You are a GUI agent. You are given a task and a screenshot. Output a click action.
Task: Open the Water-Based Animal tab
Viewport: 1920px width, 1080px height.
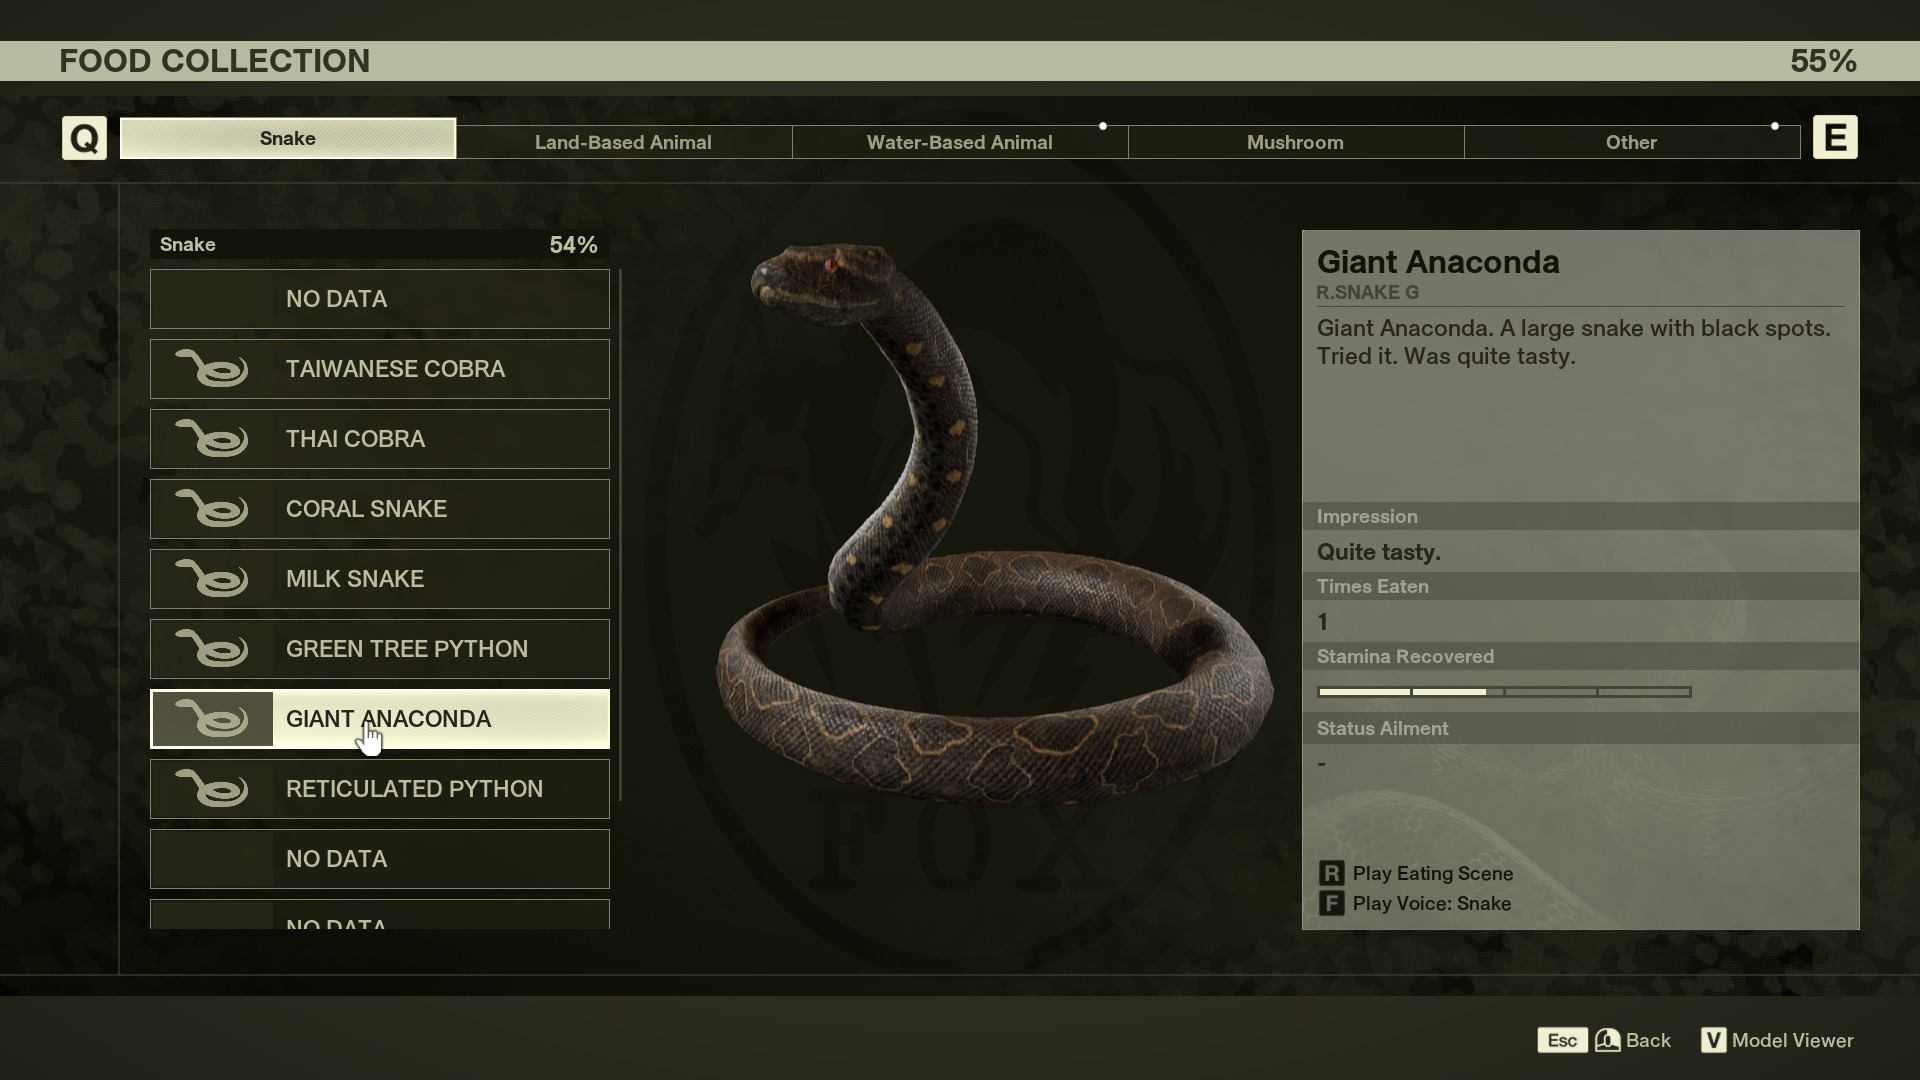pyautogui.click(x=959, y=142)
